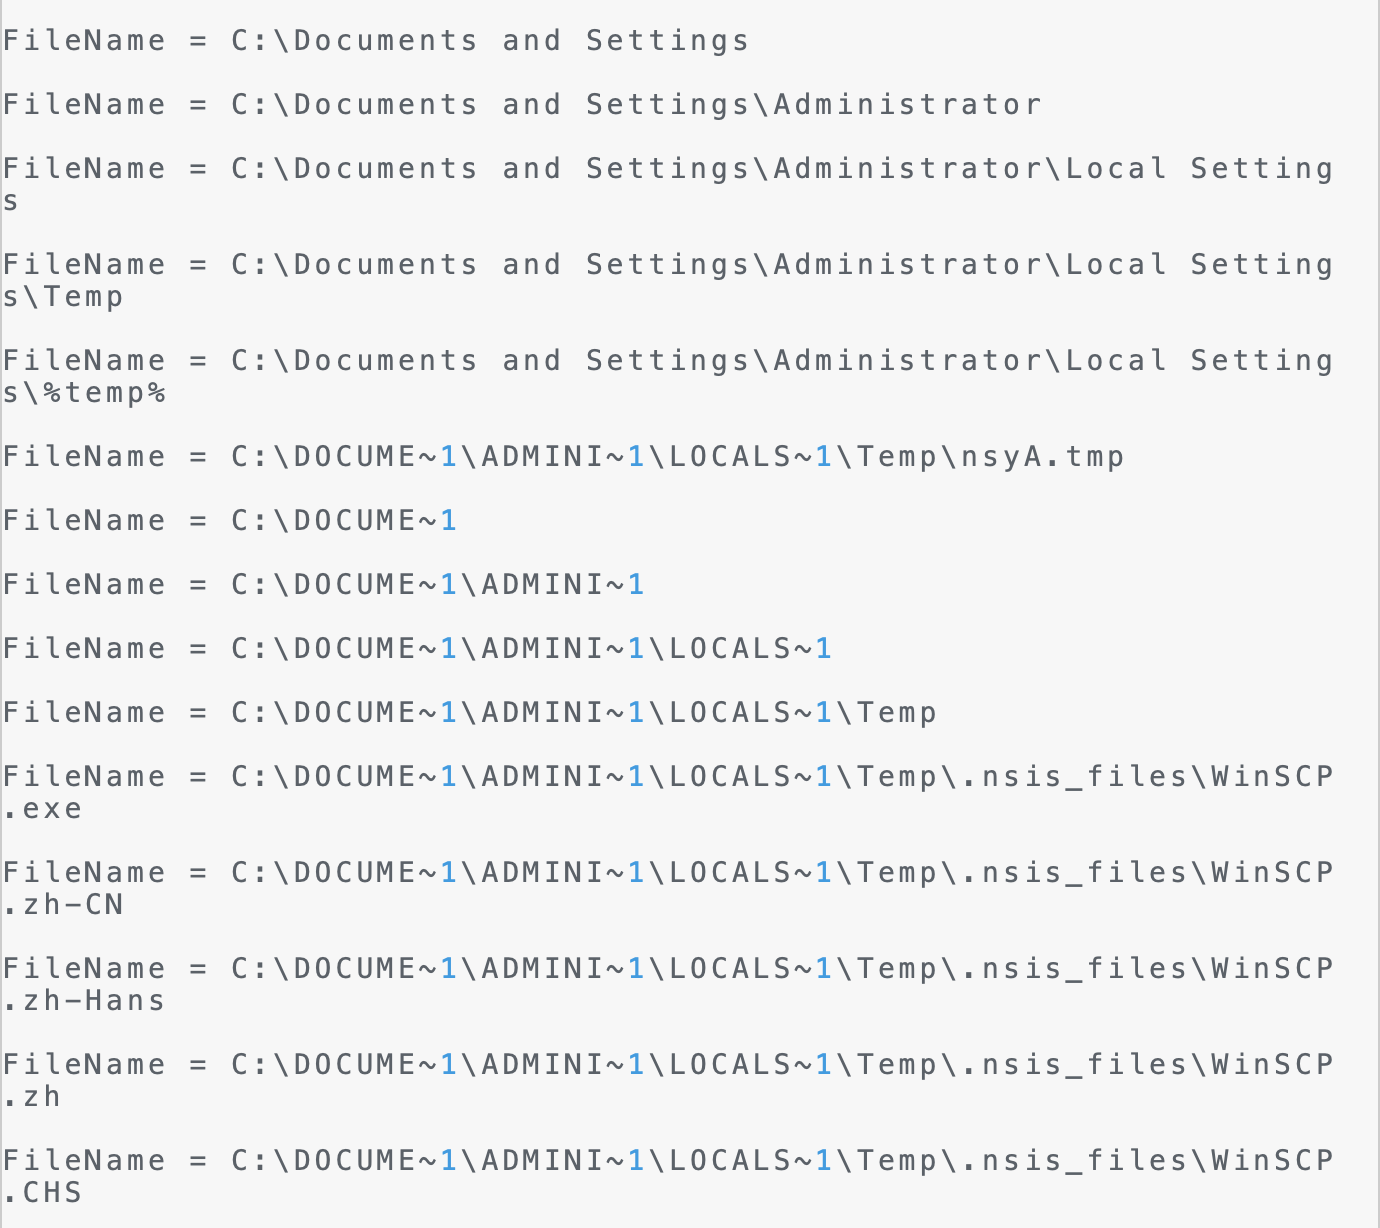Click the line ending with 'LOCALS~1'
1380x1228 pixels.
[417, 649]
